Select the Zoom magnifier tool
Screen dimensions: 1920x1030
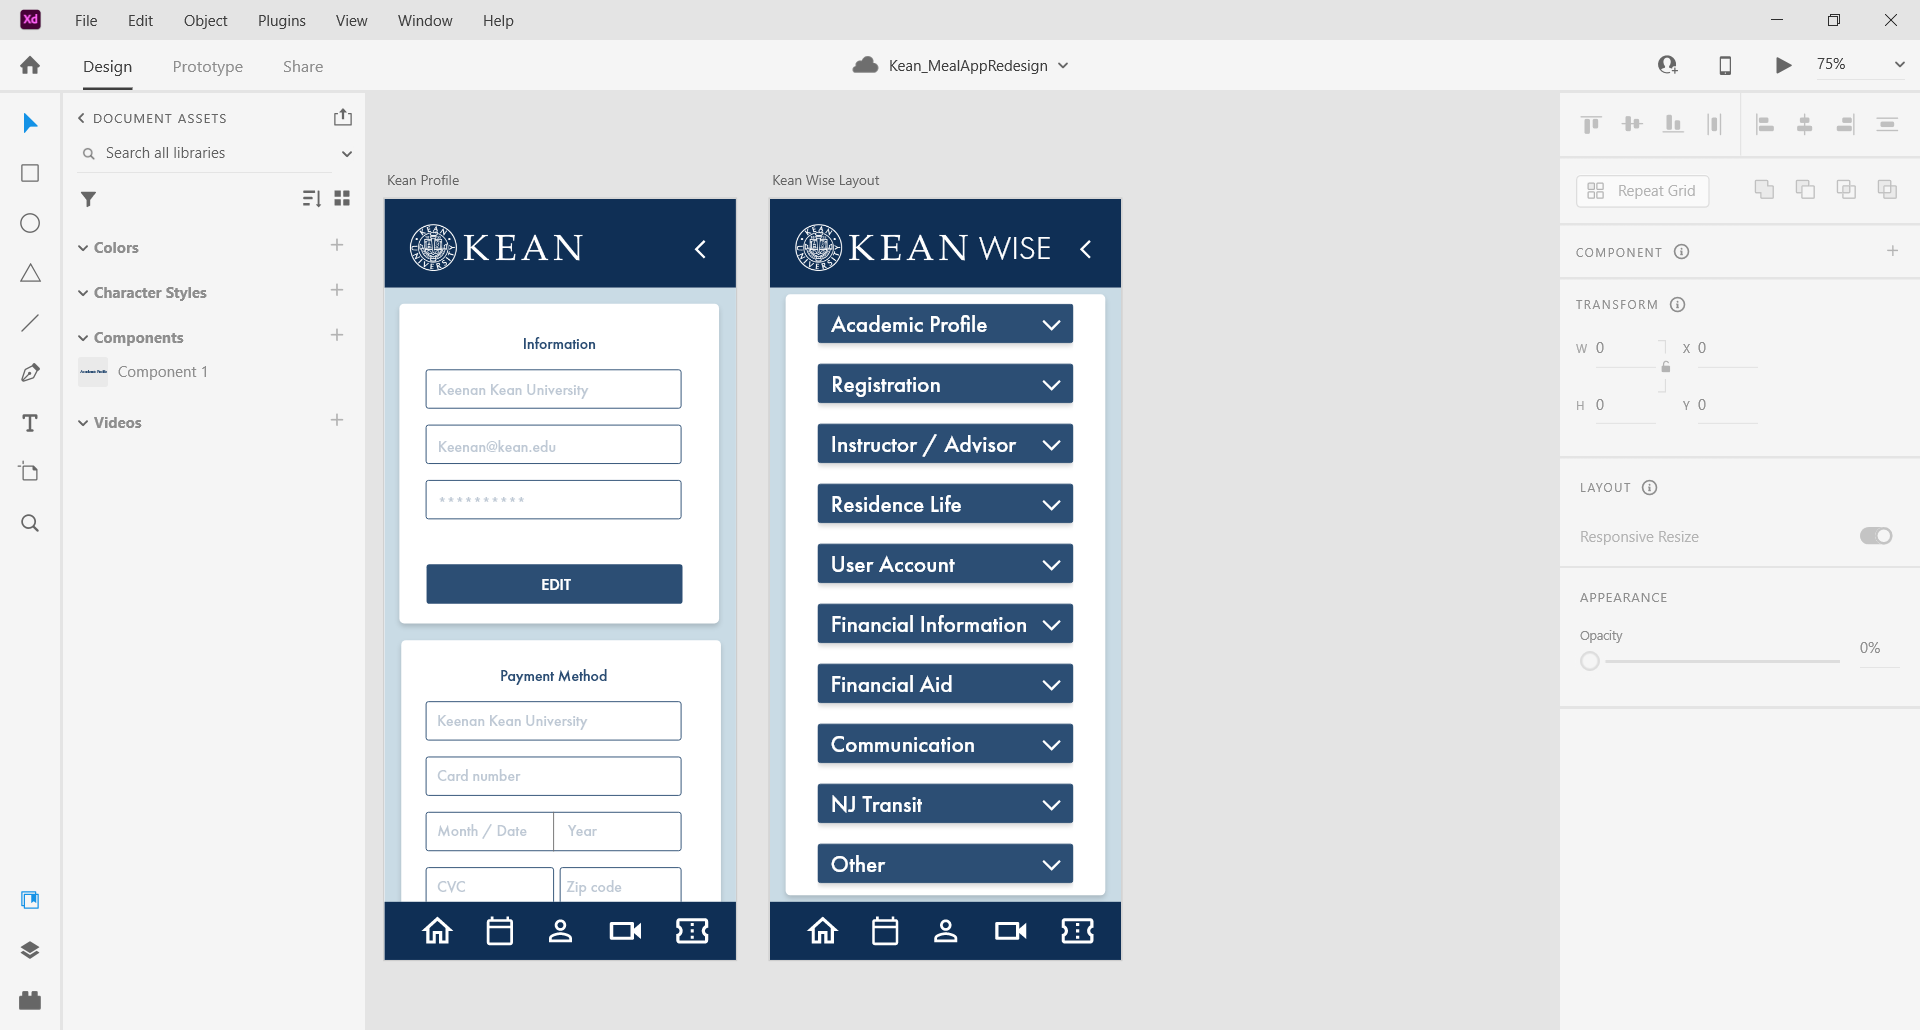click(30, 523)
